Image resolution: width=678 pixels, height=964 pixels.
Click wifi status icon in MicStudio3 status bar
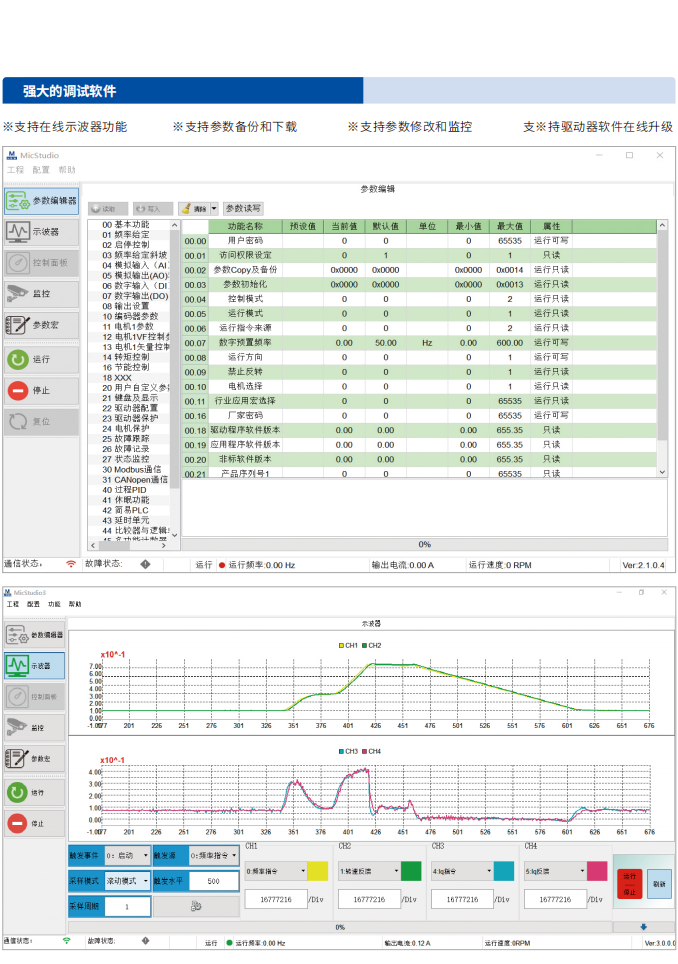click(x=66, y=941)
